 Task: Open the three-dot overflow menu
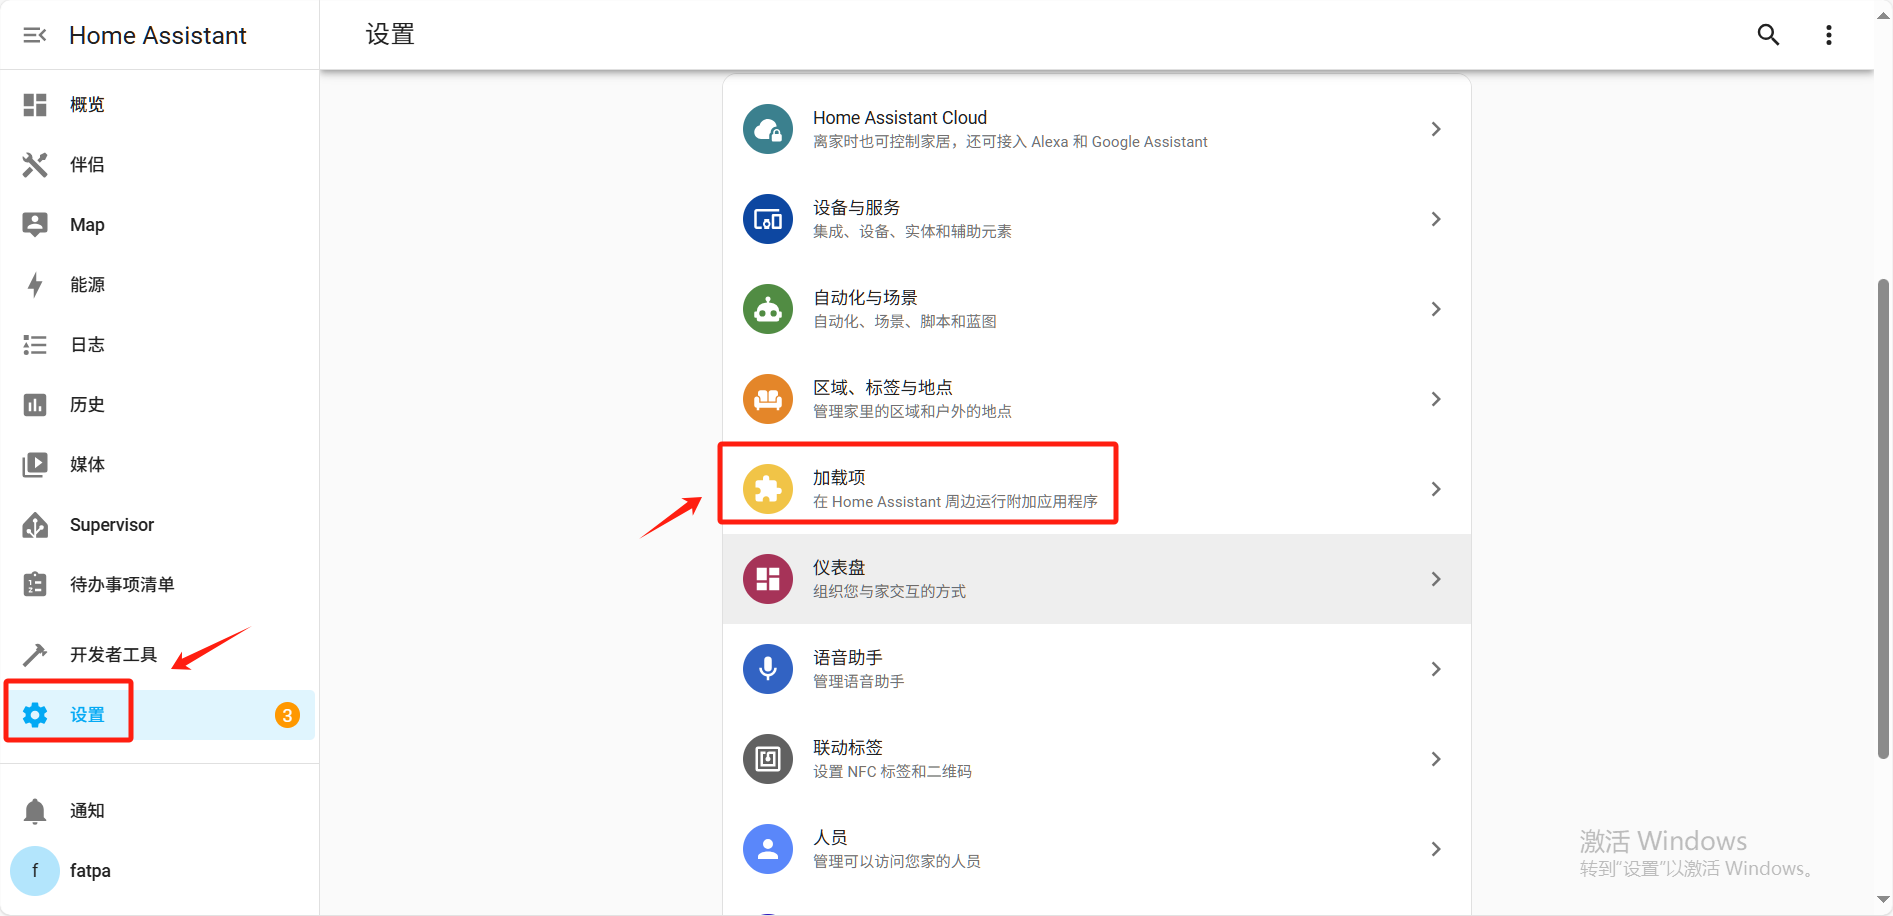[x=1829, y=35]
